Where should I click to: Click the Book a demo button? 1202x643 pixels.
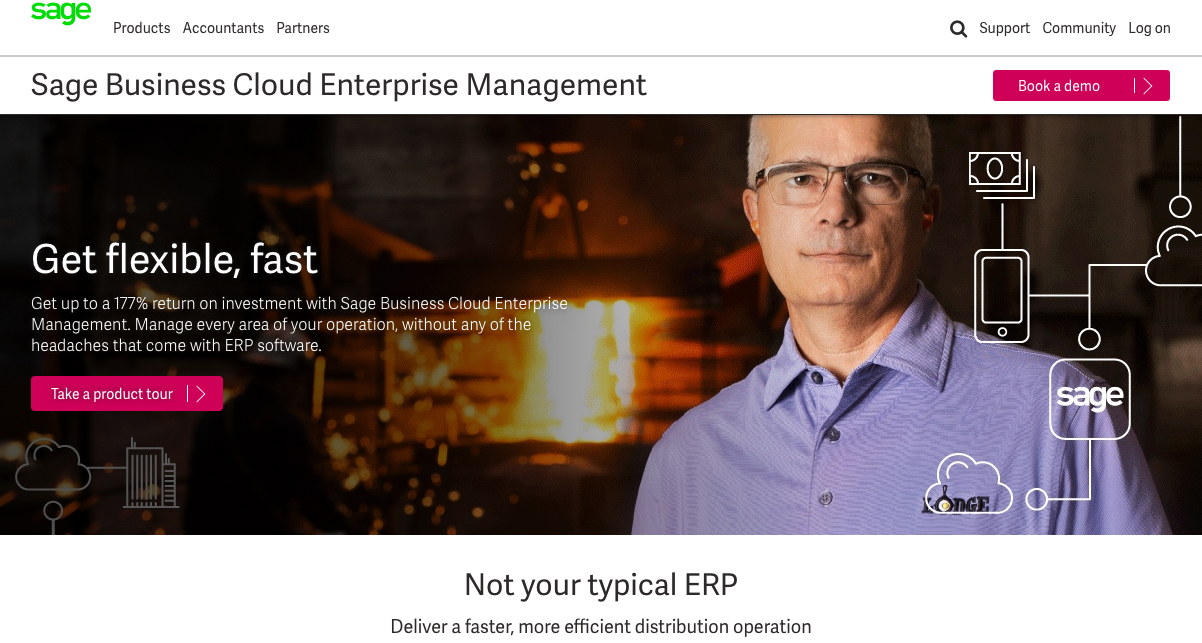tap(1081, 86)
